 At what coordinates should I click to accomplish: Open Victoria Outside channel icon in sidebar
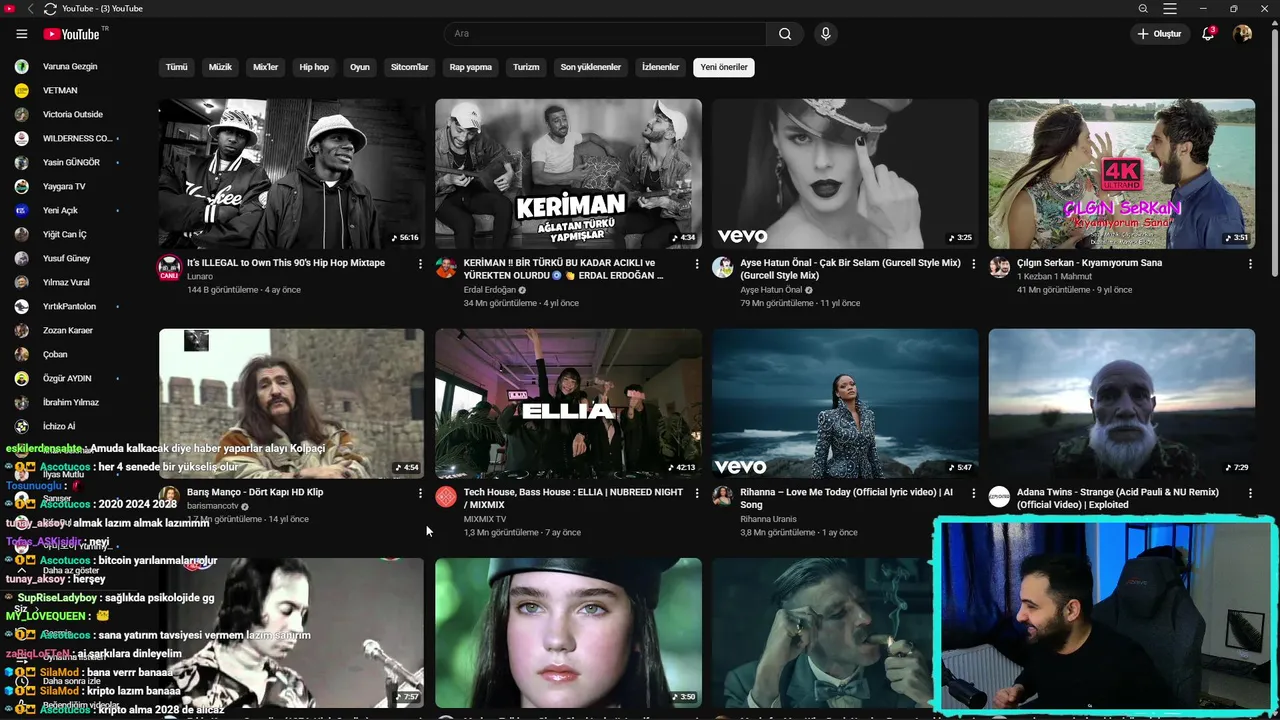point(21,114)
